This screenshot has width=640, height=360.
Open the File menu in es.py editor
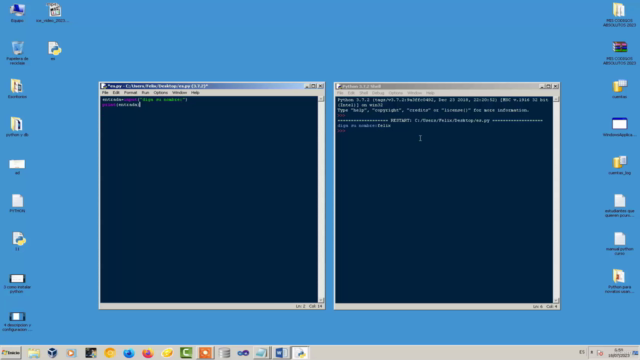[x=105, y=93]
